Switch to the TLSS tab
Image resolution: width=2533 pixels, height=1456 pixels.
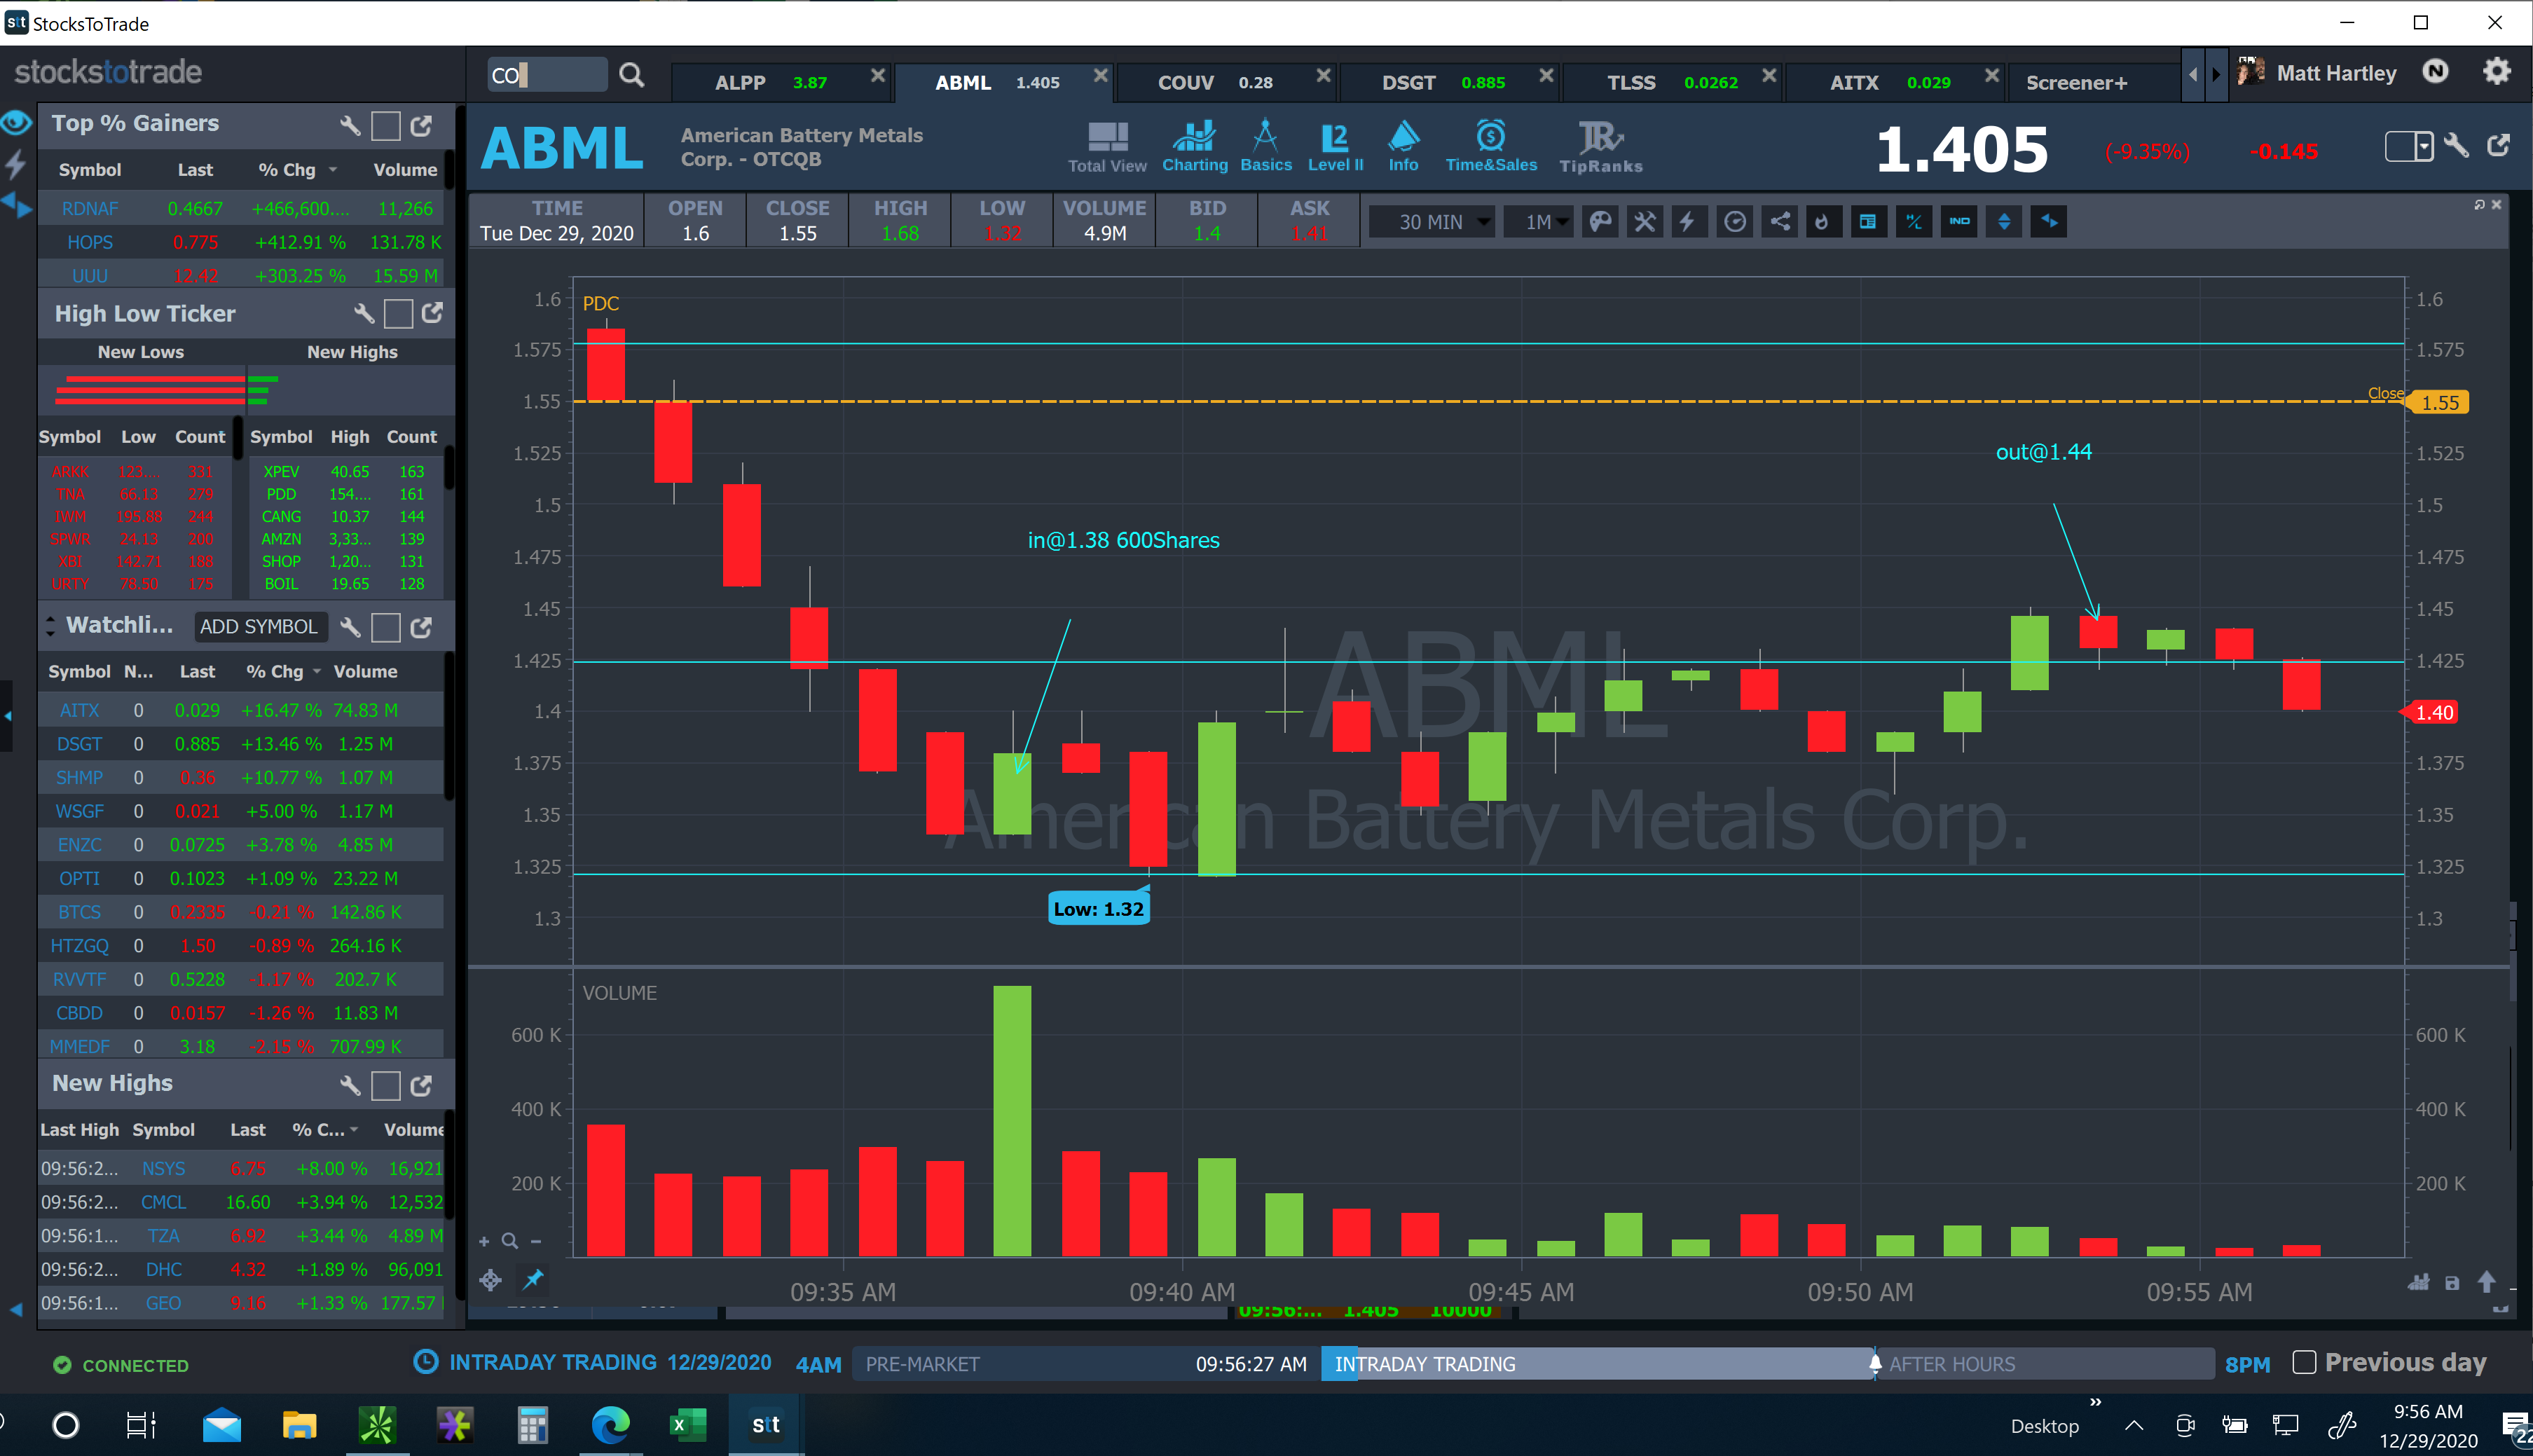1672,82
